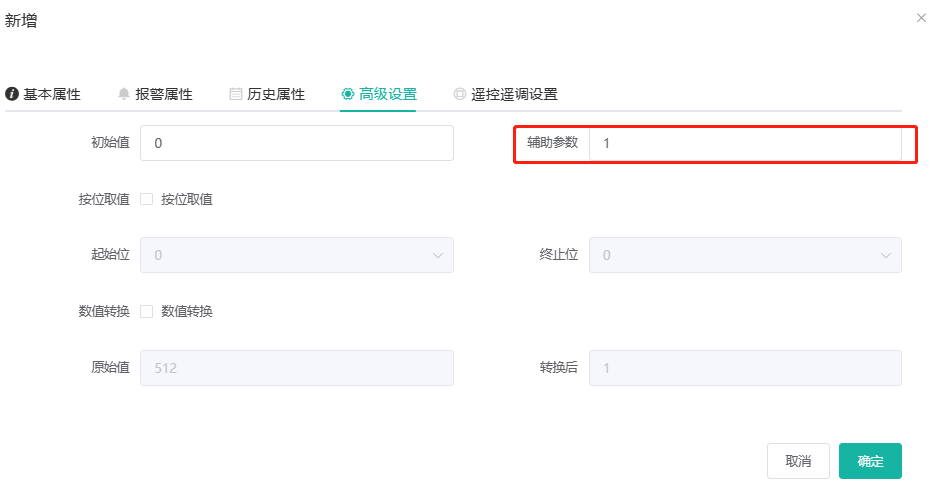934x485 pixels.
Task: Enable the 按位取值 checkbox
Action: (147, 199)
